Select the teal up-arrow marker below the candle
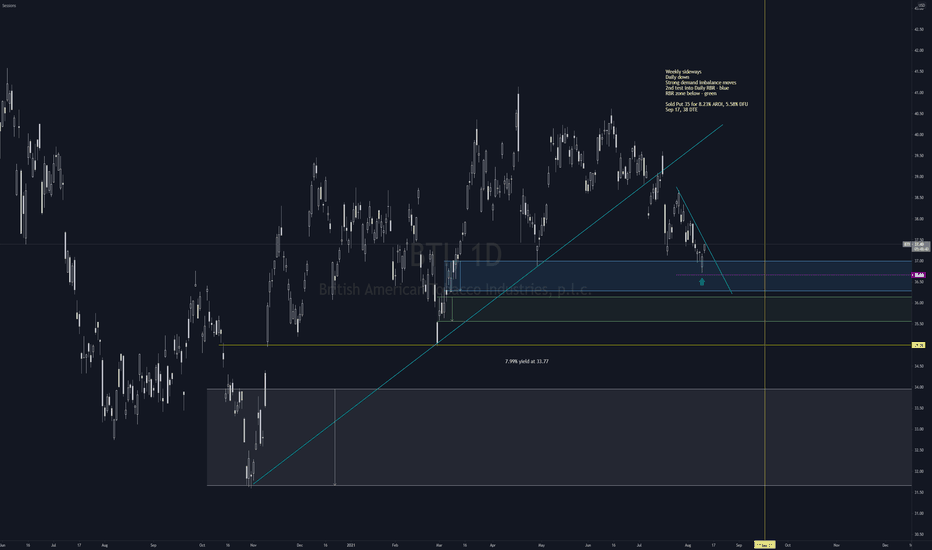The height and width of the screenshot is (550, 932). click(x=702, y=282)
